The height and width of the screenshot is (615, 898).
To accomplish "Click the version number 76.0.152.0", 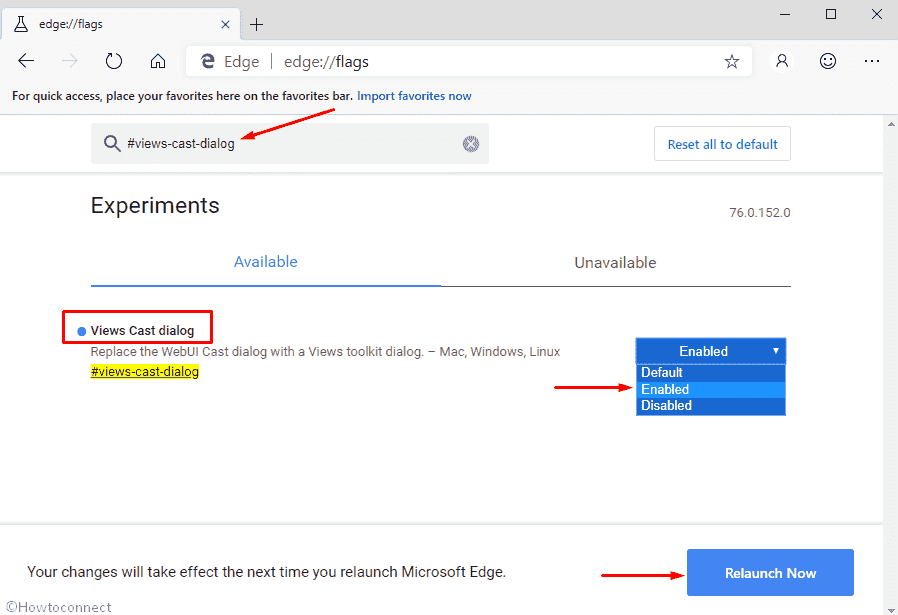I will pos(759,212).
